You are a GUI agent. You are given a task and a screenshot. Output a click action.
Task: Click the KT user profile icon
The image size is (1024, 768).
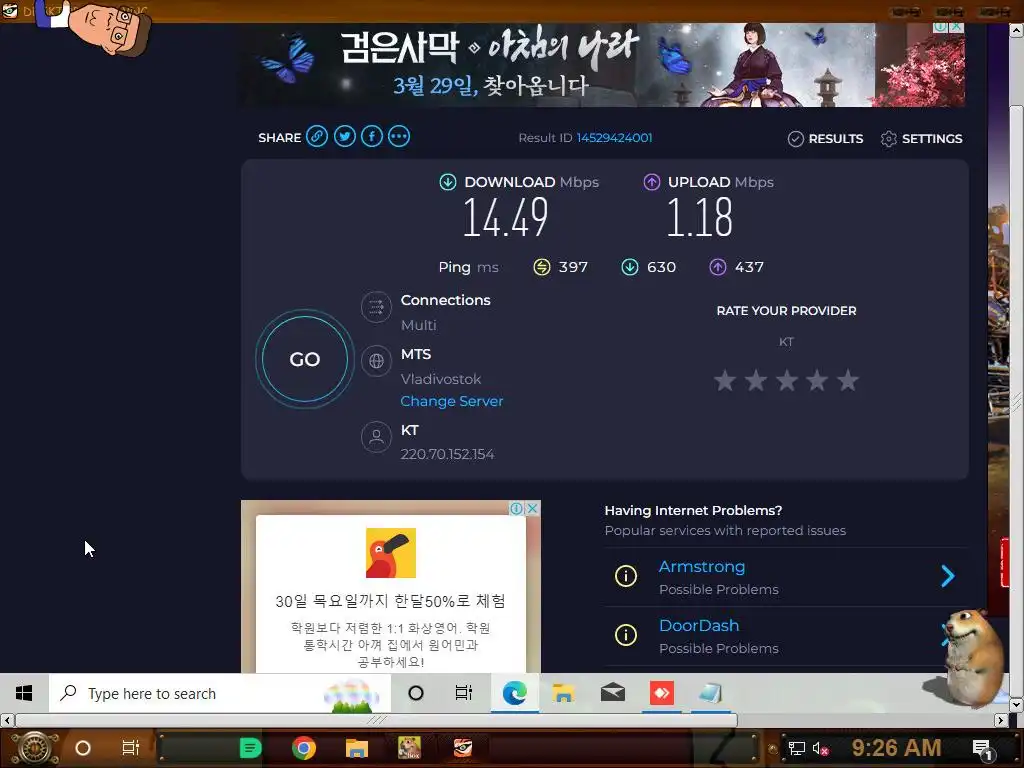pyautogui.click(x=376, y=437)
